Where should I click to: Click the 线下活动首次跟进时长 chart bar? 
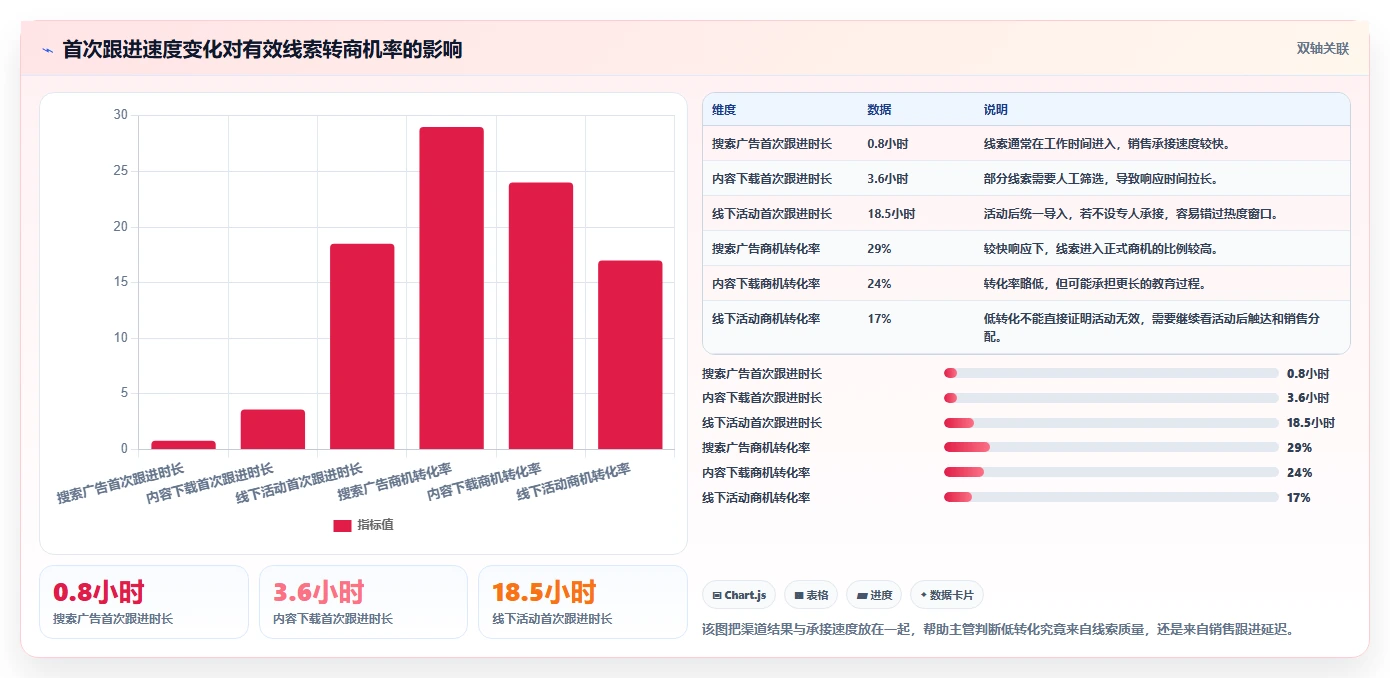pos(362,346)
